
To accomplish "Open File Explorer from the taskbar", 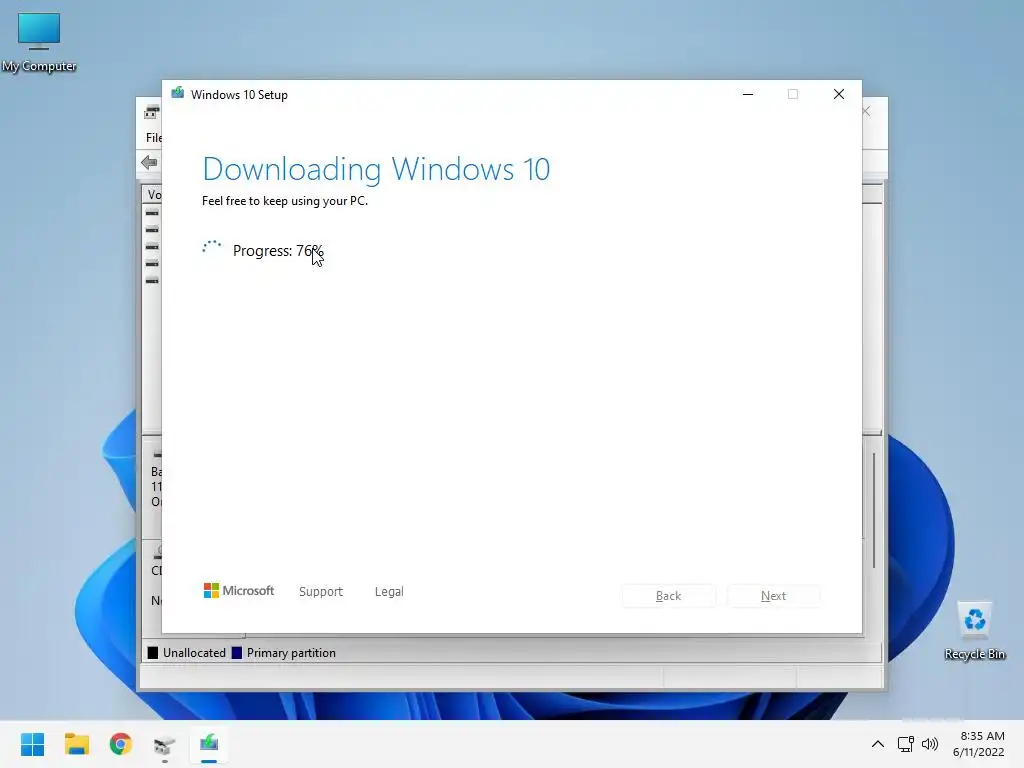I will 76,744.
